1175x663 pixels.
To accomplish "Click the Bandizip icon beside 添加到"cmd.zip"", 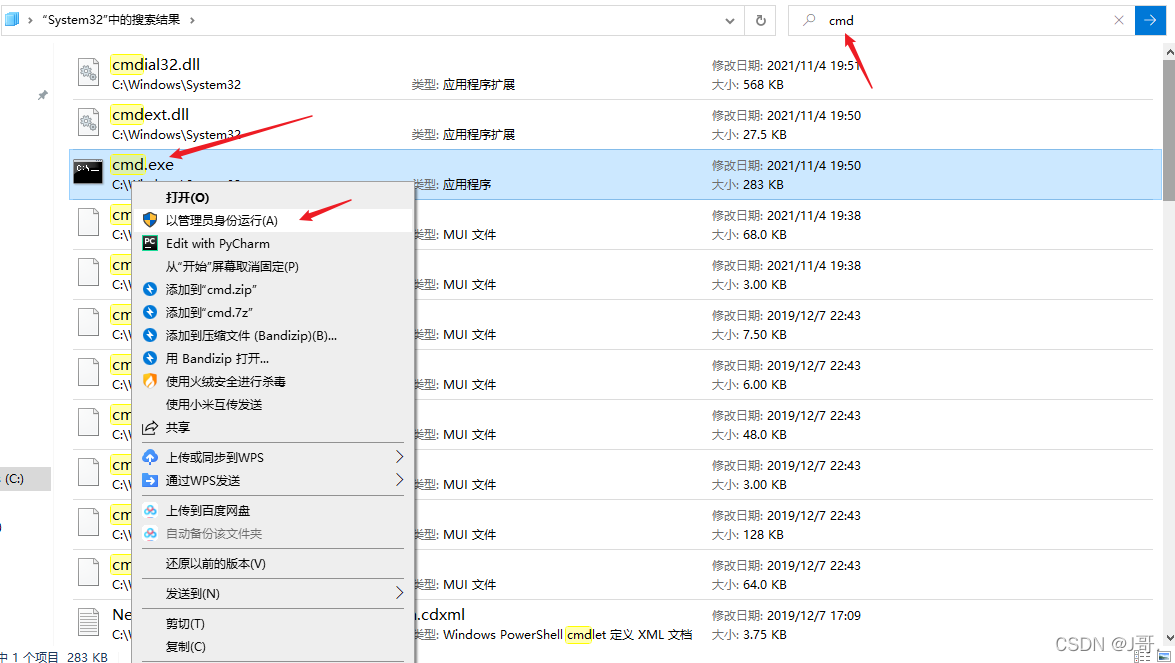I will [150, 289].
